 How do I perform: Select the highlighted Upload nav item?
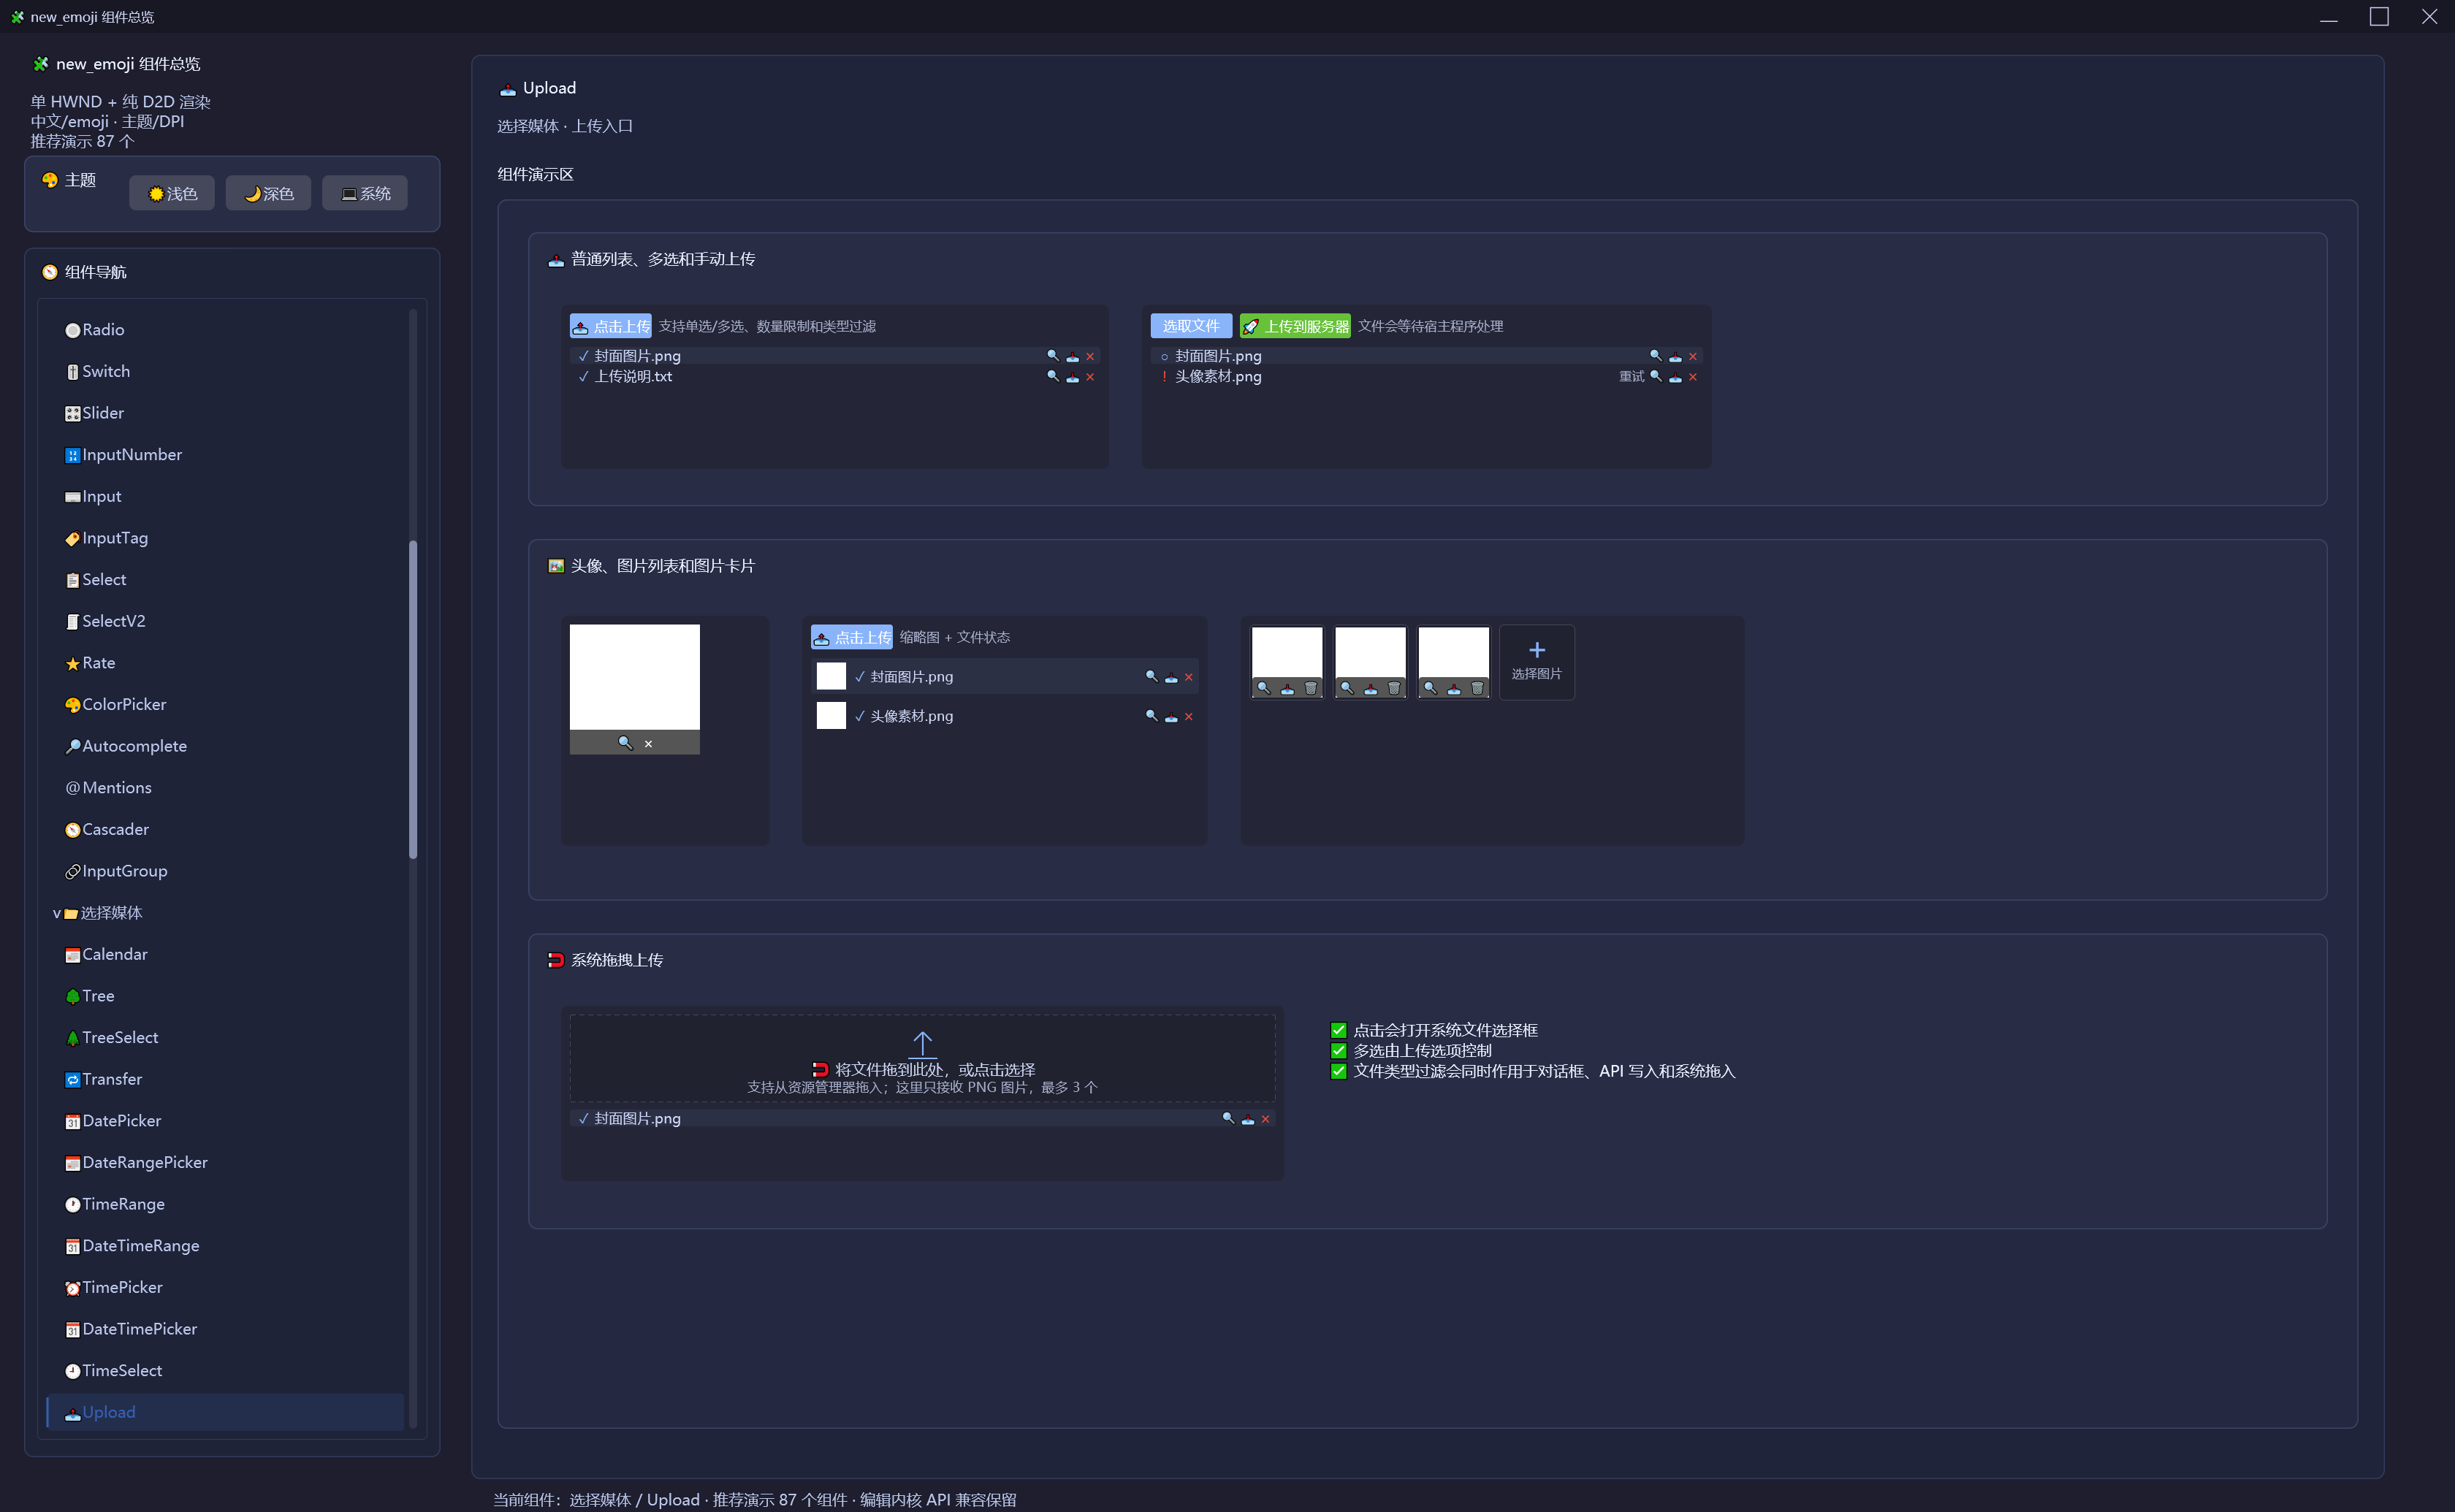[x=225, y=1413]
